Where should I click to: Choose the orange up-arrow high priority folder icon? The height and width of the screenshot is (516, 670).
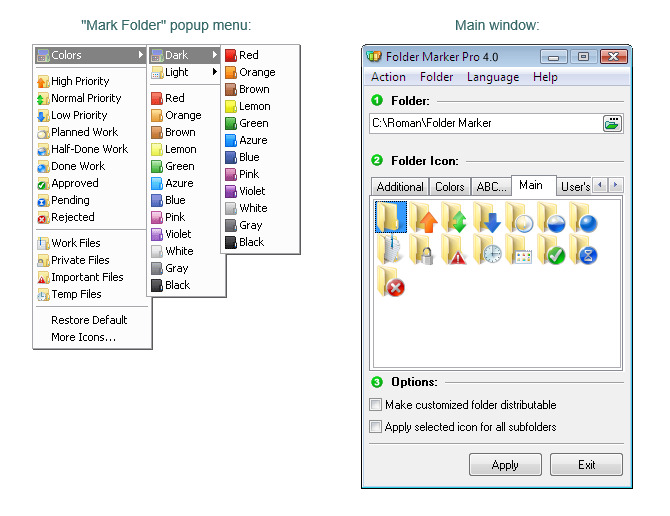[x=423, y=217]
